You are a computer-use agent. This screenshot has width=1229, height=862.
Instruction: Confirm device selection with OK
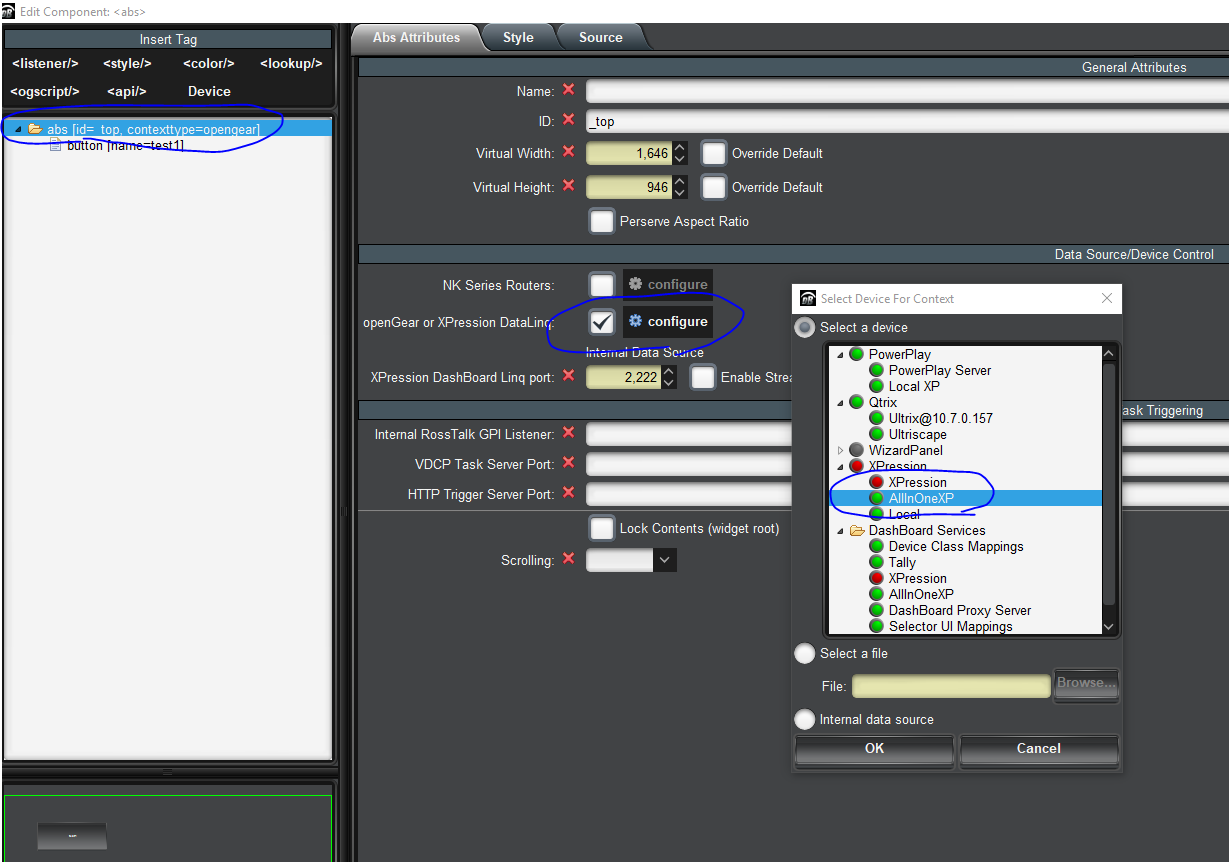875,749
